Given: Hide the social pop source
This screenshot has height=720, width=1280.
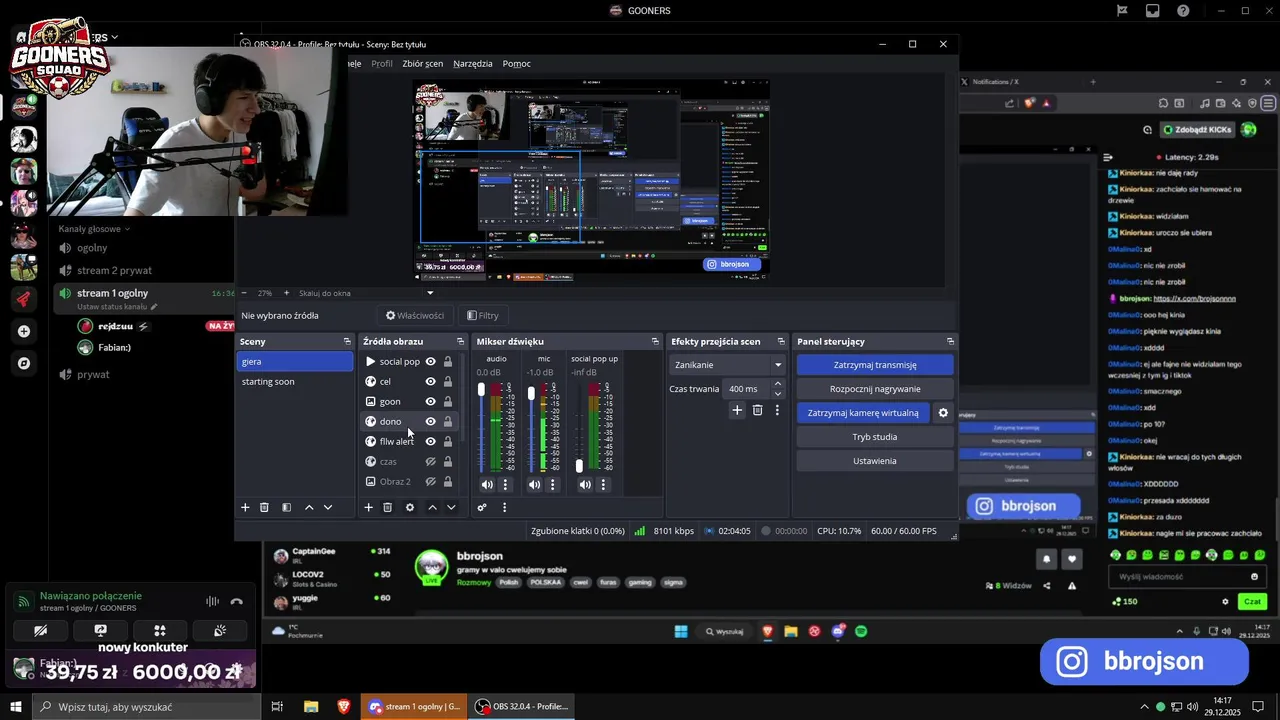Looking at the screenshot, I should coord(431,362).
